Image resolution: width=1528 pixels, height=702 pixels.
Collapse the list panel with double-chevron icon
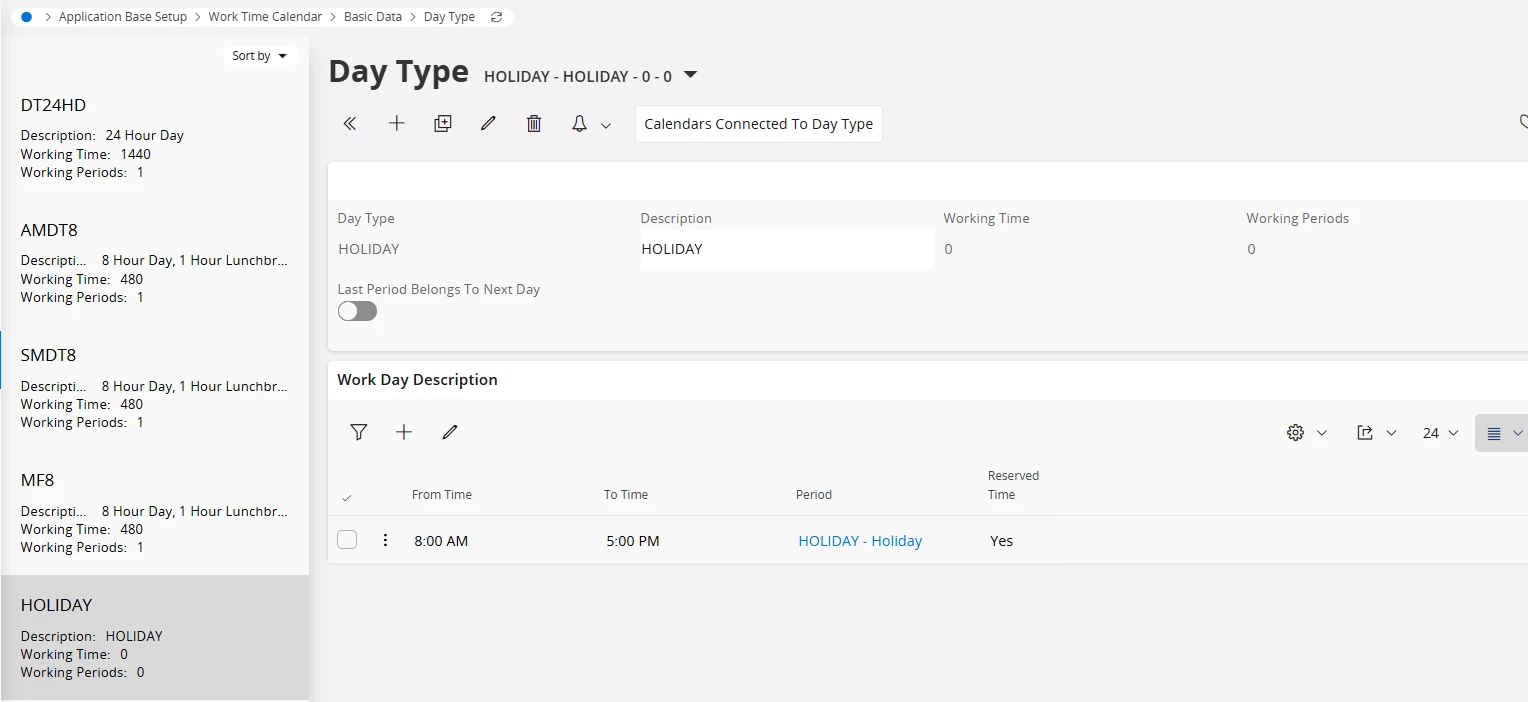click(350, 124)
